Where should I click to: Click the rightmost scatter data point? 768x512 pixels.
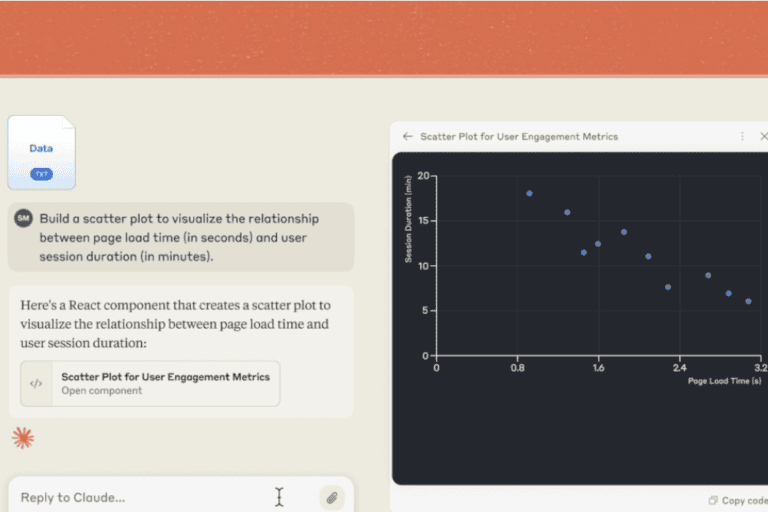click(748, 301)
